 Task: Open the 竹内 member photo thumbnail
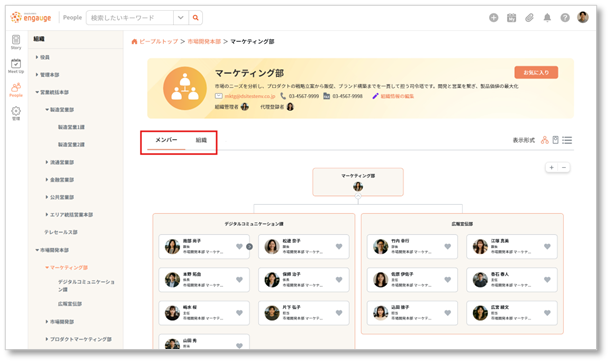380,246
